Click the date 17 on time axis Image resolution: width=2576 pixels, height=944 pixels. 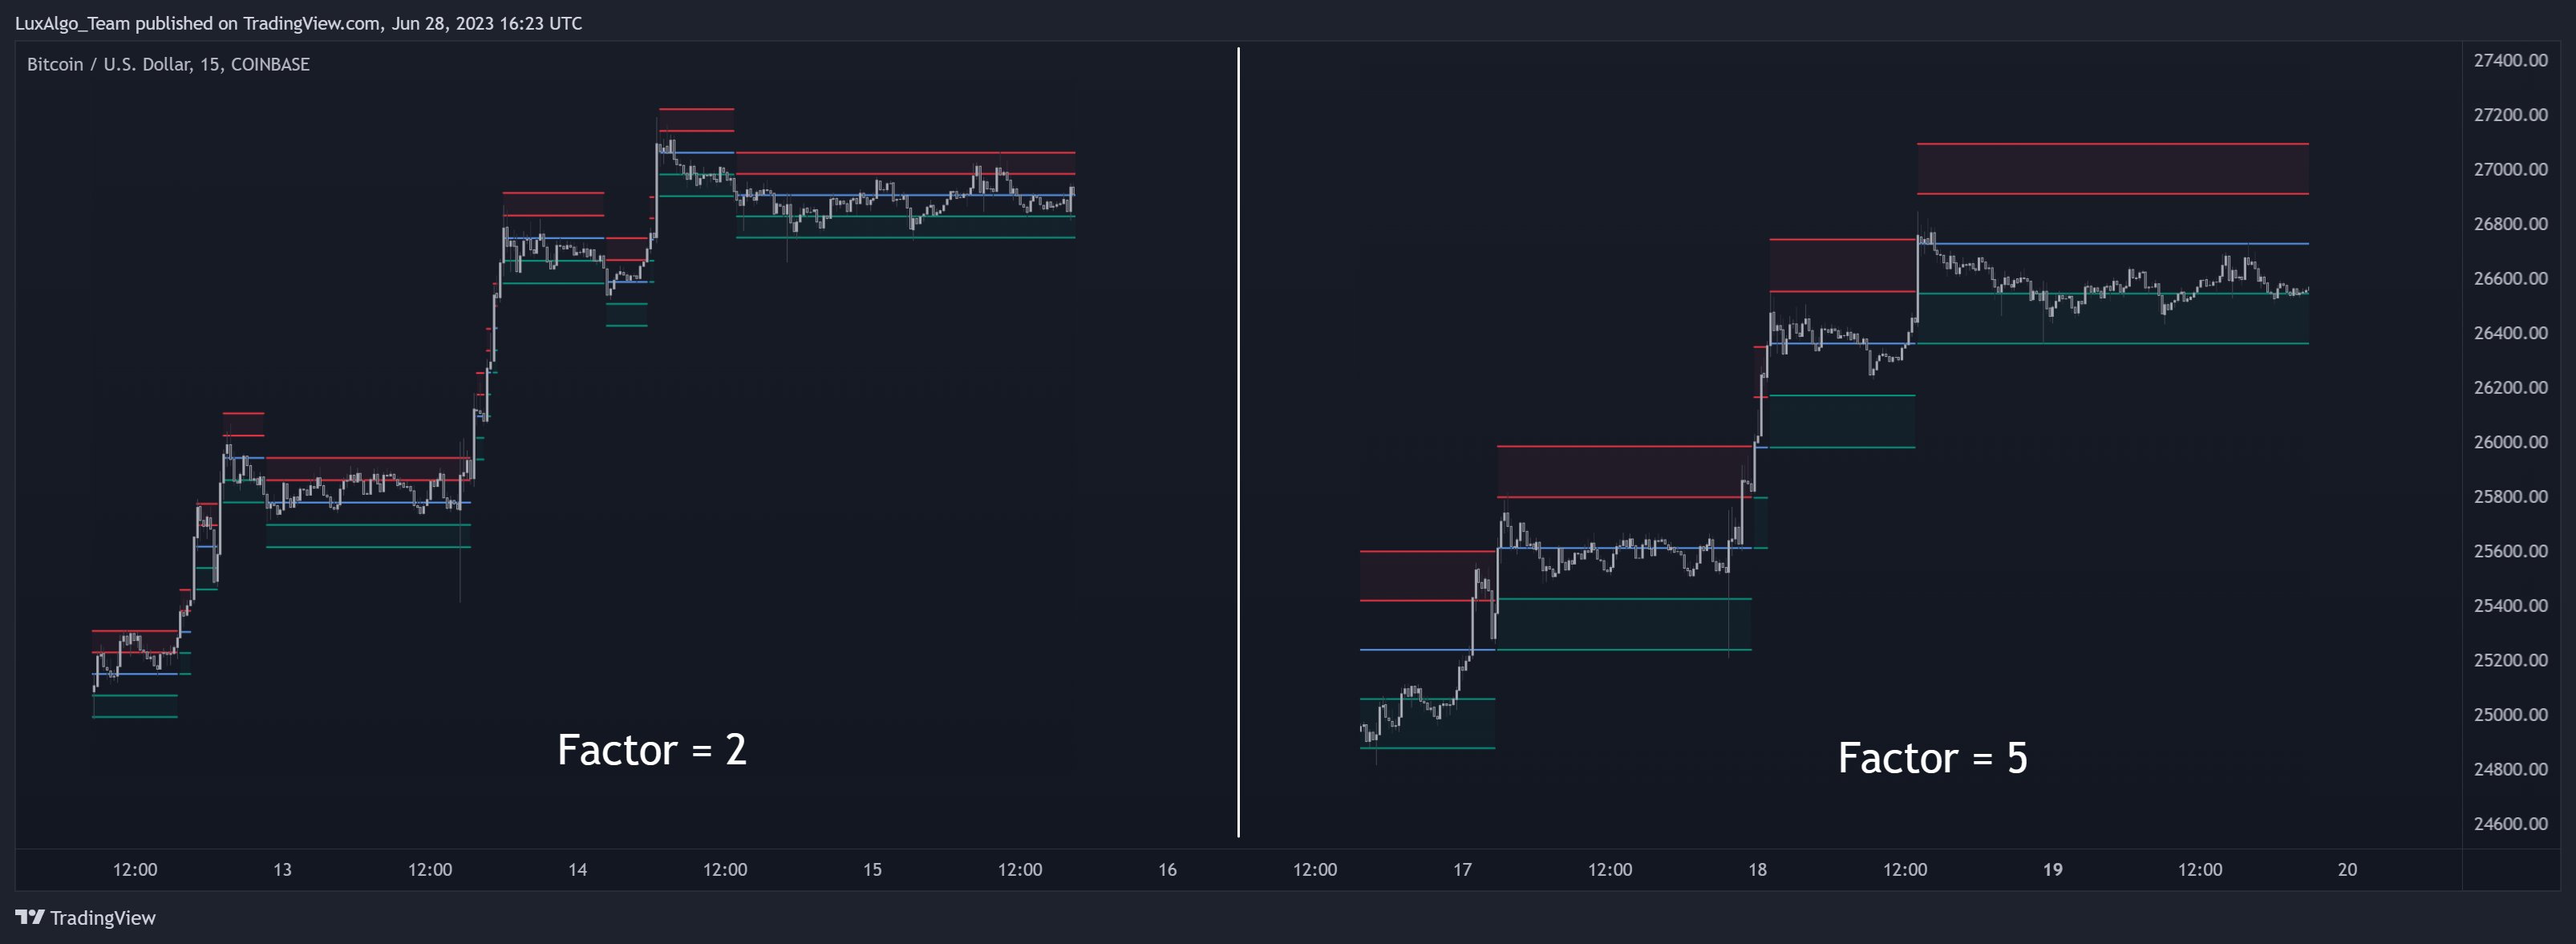click(1462, 869)
